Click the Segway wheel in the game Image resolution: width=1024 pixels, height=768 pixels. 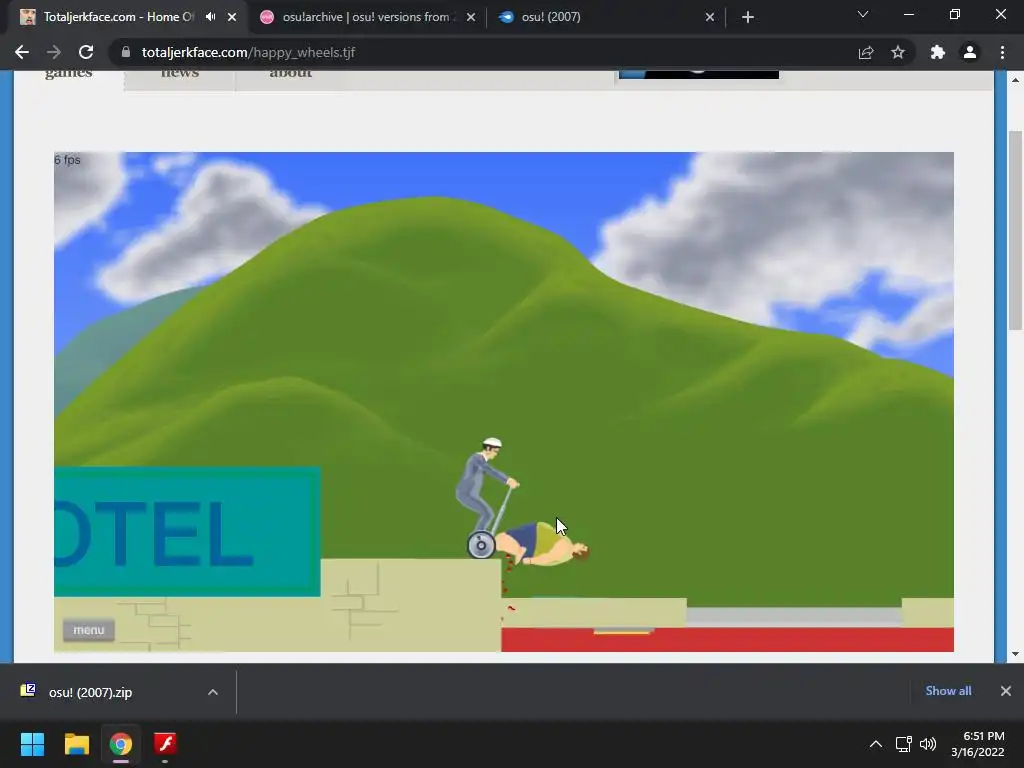coord(481,545)
